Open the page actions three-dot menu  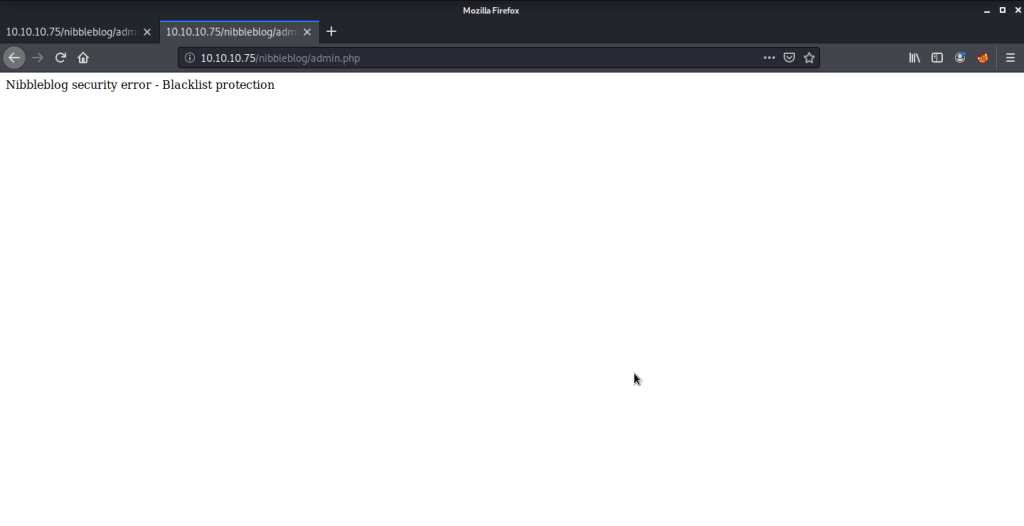pos(769,58)
